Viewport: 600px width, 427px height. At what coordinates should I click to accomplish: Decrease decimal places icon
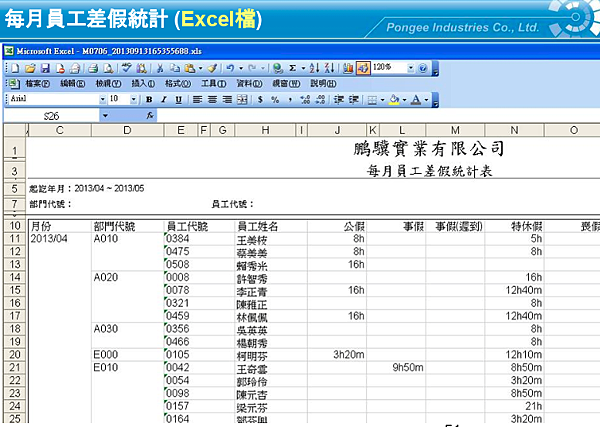[321, 100]
